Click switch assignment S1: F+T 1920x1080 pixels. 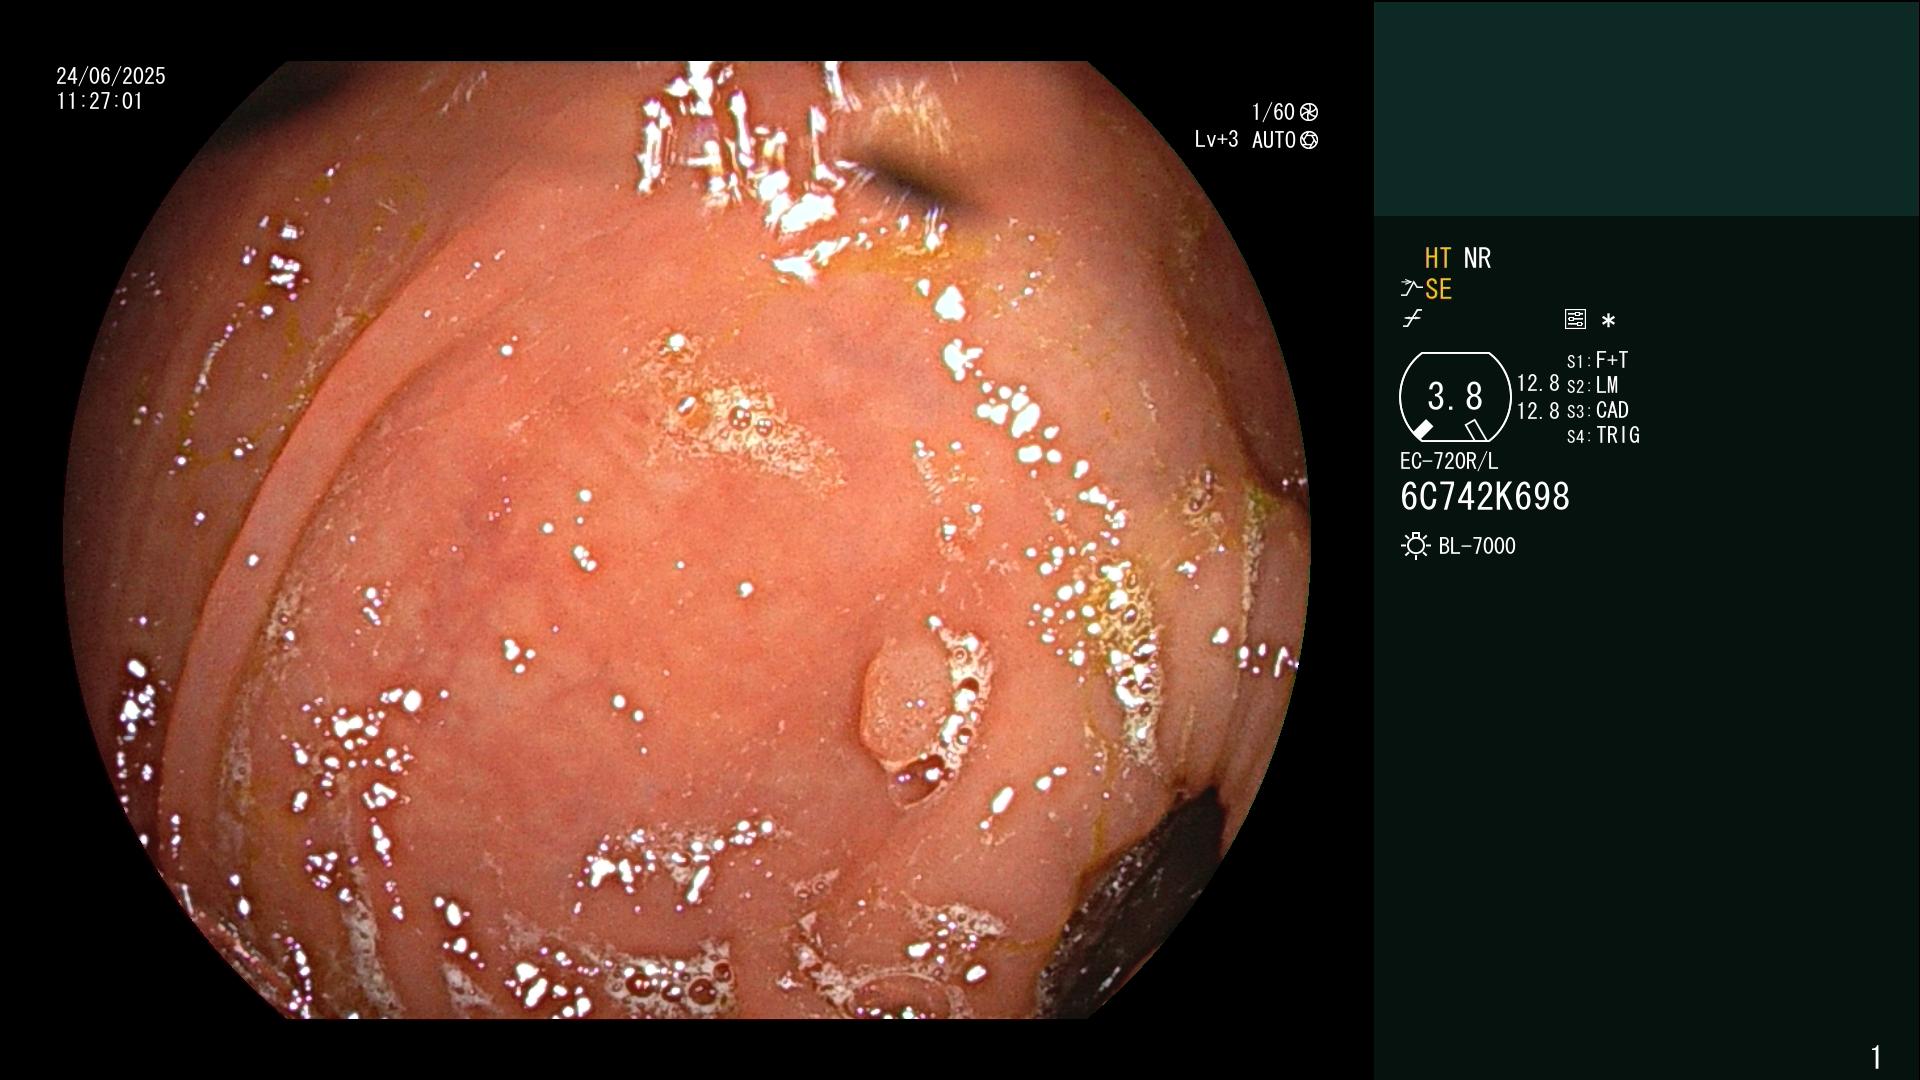pyautogui.click(x=1597, y=360)
